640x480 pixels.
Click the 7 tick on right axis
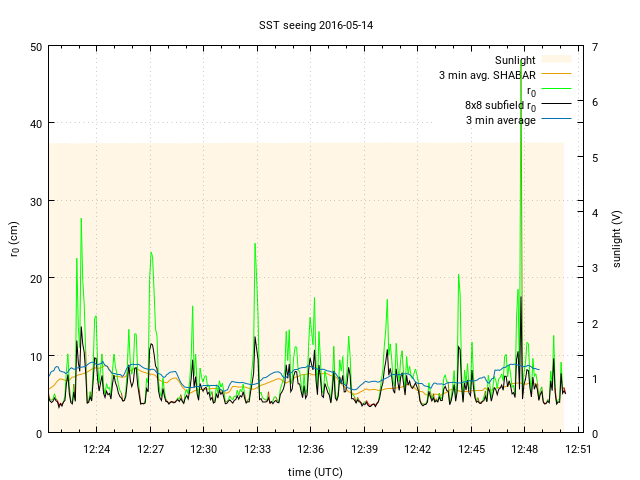pos(594,47)
